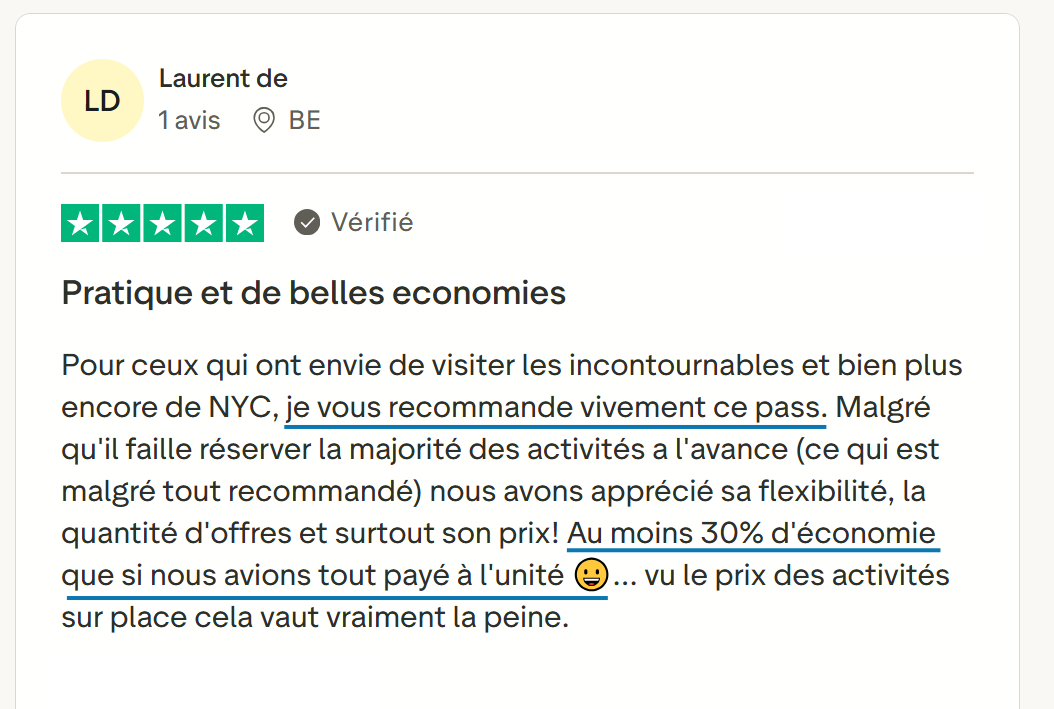Click the first green rating star

click(82, 223)
